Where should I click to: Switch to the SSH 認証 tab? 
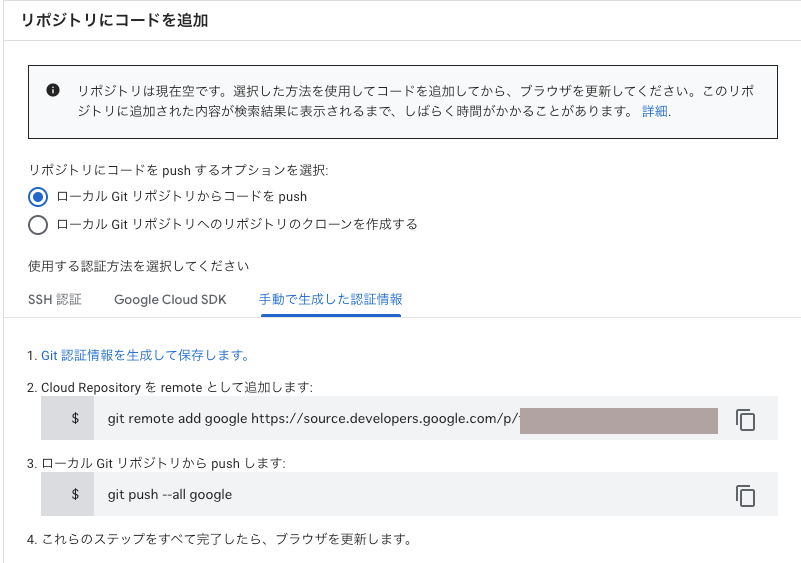55,299
